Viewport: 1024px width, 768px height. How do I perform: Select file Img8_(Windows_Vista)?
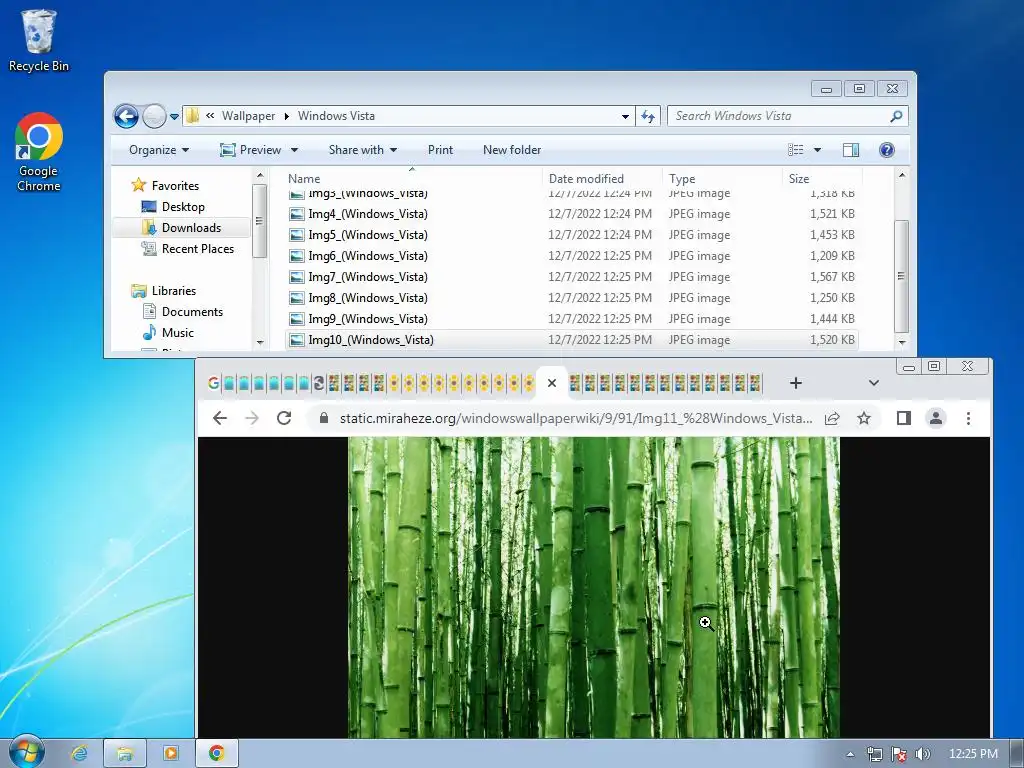(x=571, y=298)
